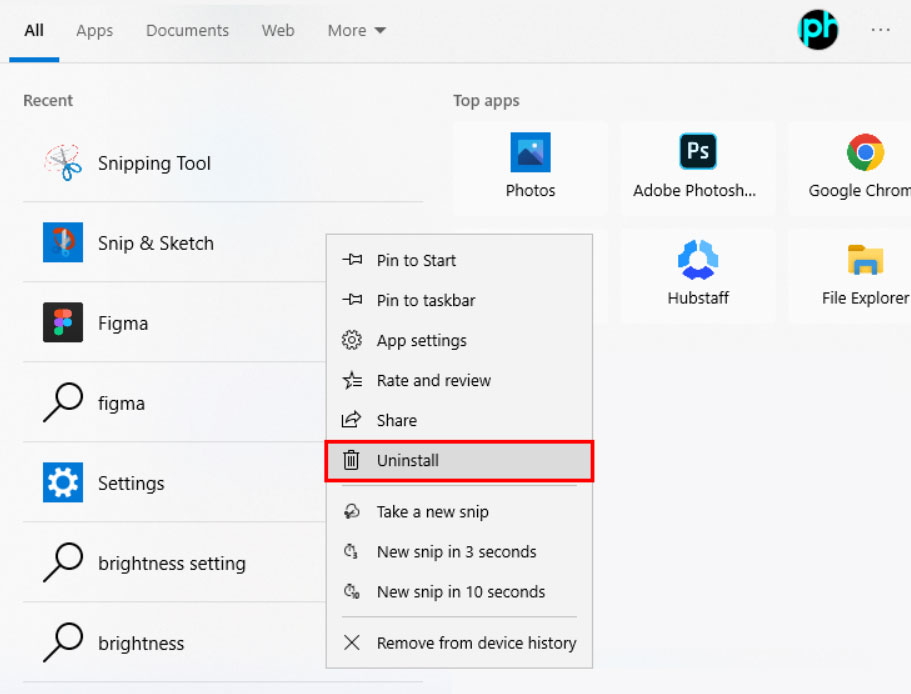
Task: Select Share from the context menu
Action: pyautogui.click(x=459, y=420)
